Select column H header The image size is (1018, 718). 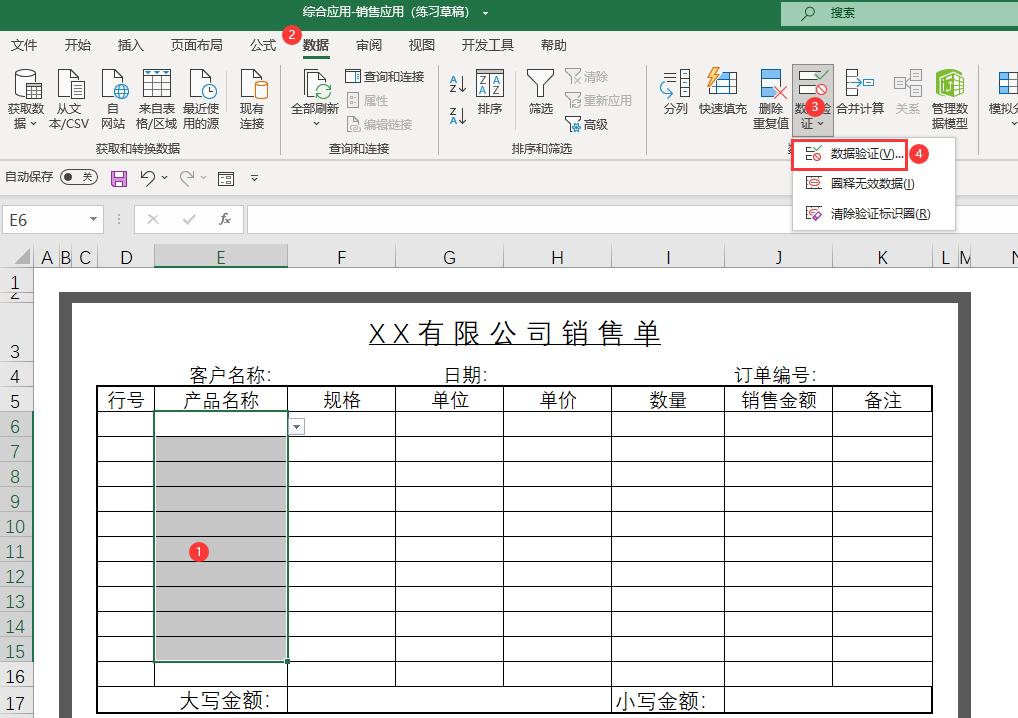click(557, 257)
